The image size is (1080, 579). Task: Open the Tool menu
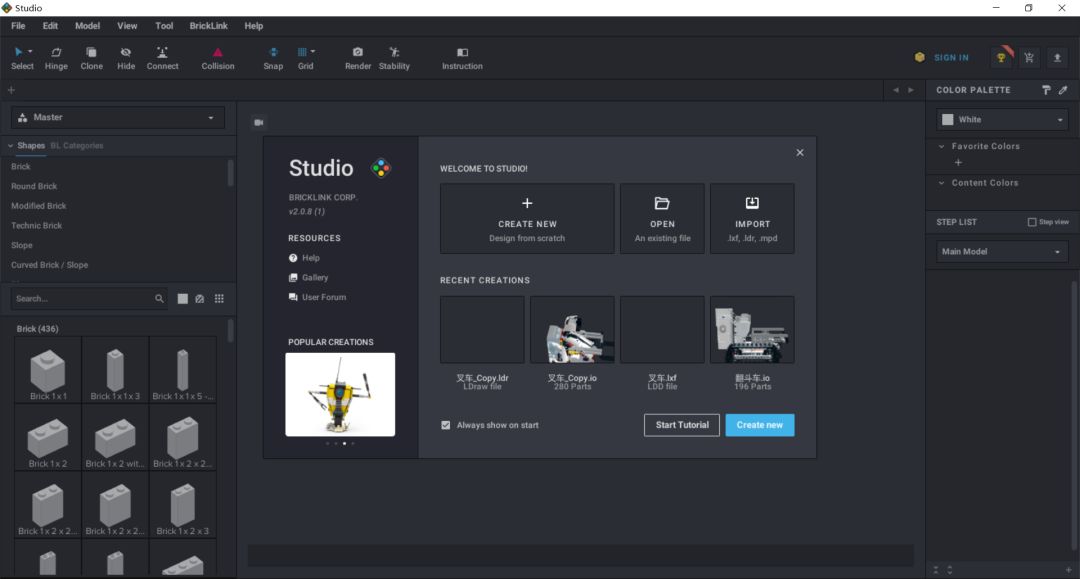(x=164, y=26)
